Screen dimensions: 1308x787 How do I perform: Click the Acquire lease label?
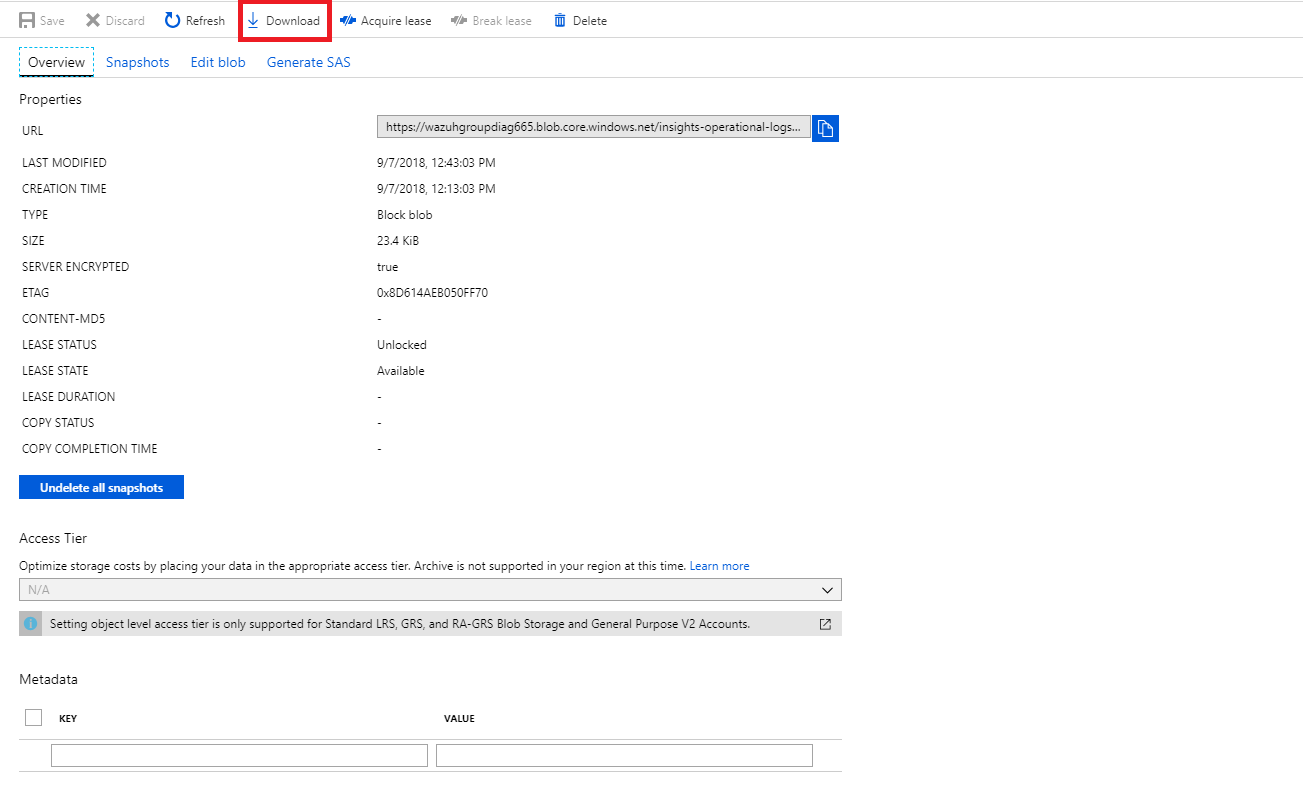396,21
